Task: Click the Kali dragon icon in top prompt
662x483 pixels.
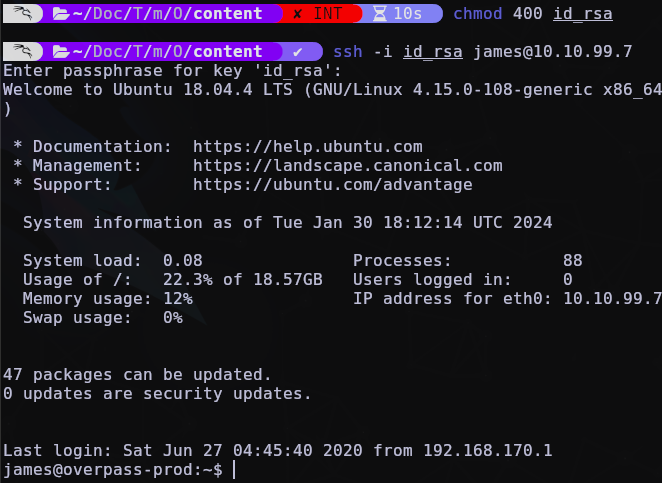Action: [x=22, y=13]
